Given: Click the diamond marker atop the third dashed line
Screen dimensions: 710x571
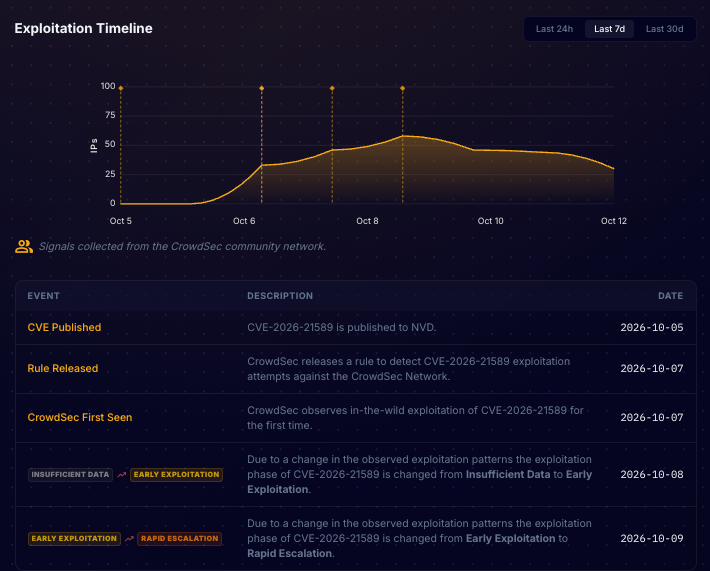Looking at the screenshot, I should click(x=332, y=88).
